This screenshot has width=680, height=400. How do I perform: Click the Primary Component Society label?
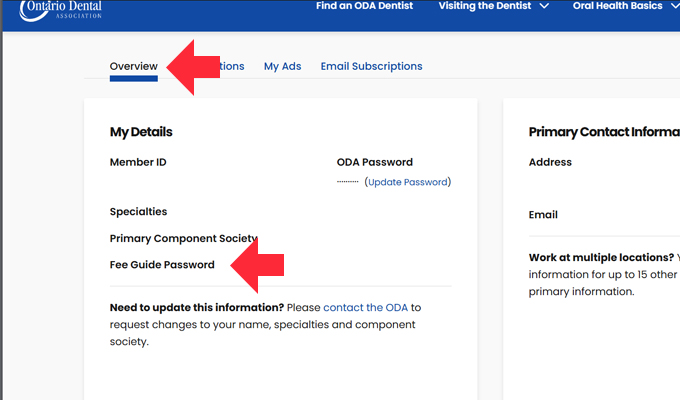point(184,239)
